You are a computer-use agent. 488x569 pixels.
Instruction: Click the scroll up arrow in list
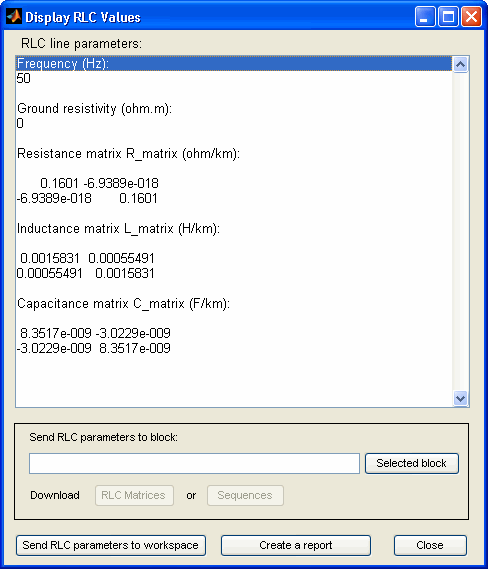460,65
